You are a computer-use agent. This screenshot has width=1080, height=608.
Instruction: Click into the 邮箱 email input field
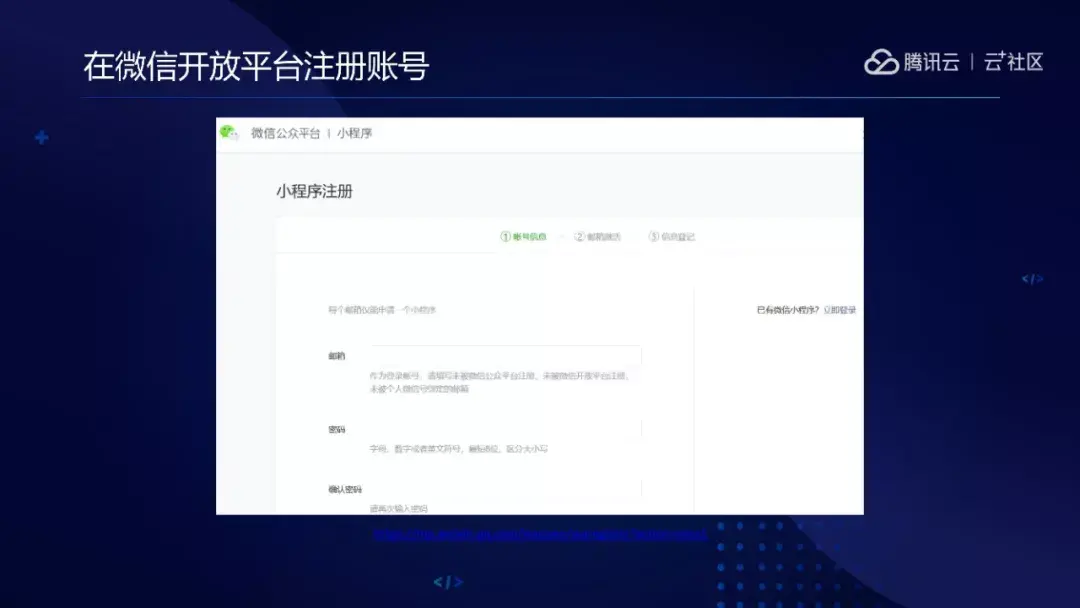pos(506,356)
